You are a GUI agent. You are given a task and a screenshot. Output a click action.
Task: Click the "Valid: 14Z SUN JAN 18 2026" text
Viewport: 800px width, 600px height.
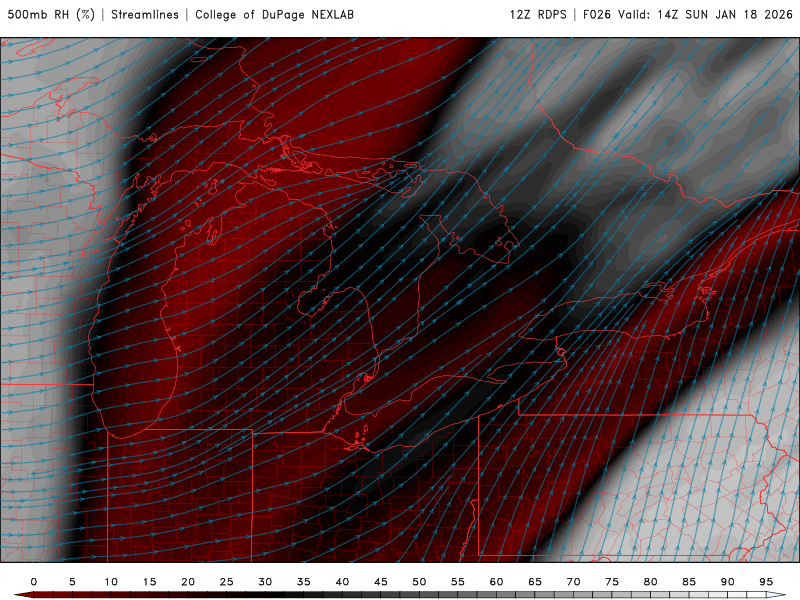click(706, 14)
